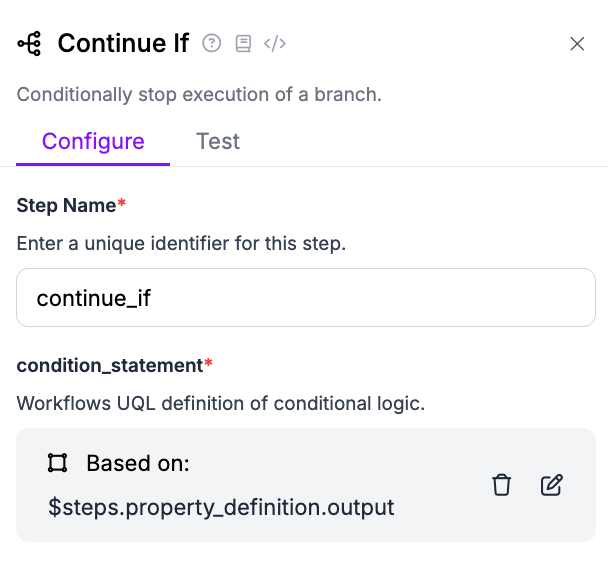608x570 pixels.
Task: Click the condition_statement field label
Action: [109, 365]
